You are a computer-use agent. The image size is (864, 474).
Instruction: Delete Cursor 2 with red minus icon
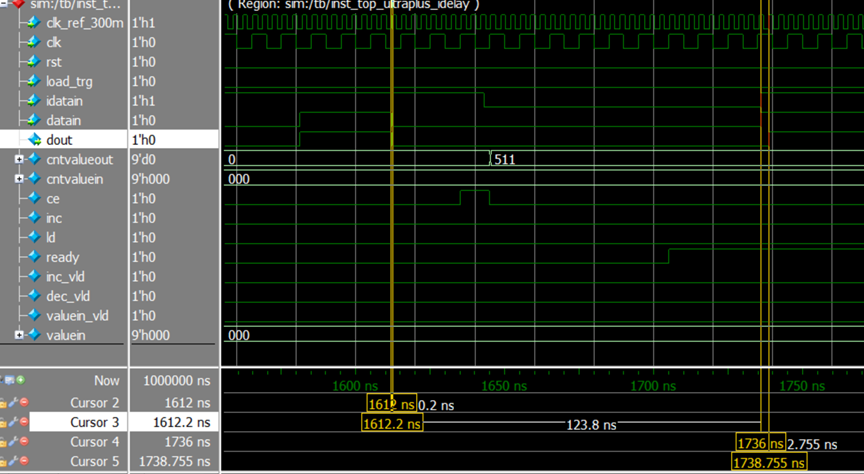[x=24, y=403]
